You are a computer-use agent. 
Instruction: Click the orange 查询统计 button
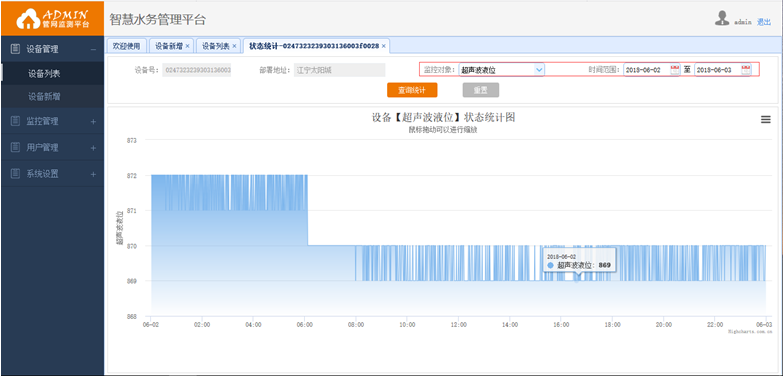412,90
